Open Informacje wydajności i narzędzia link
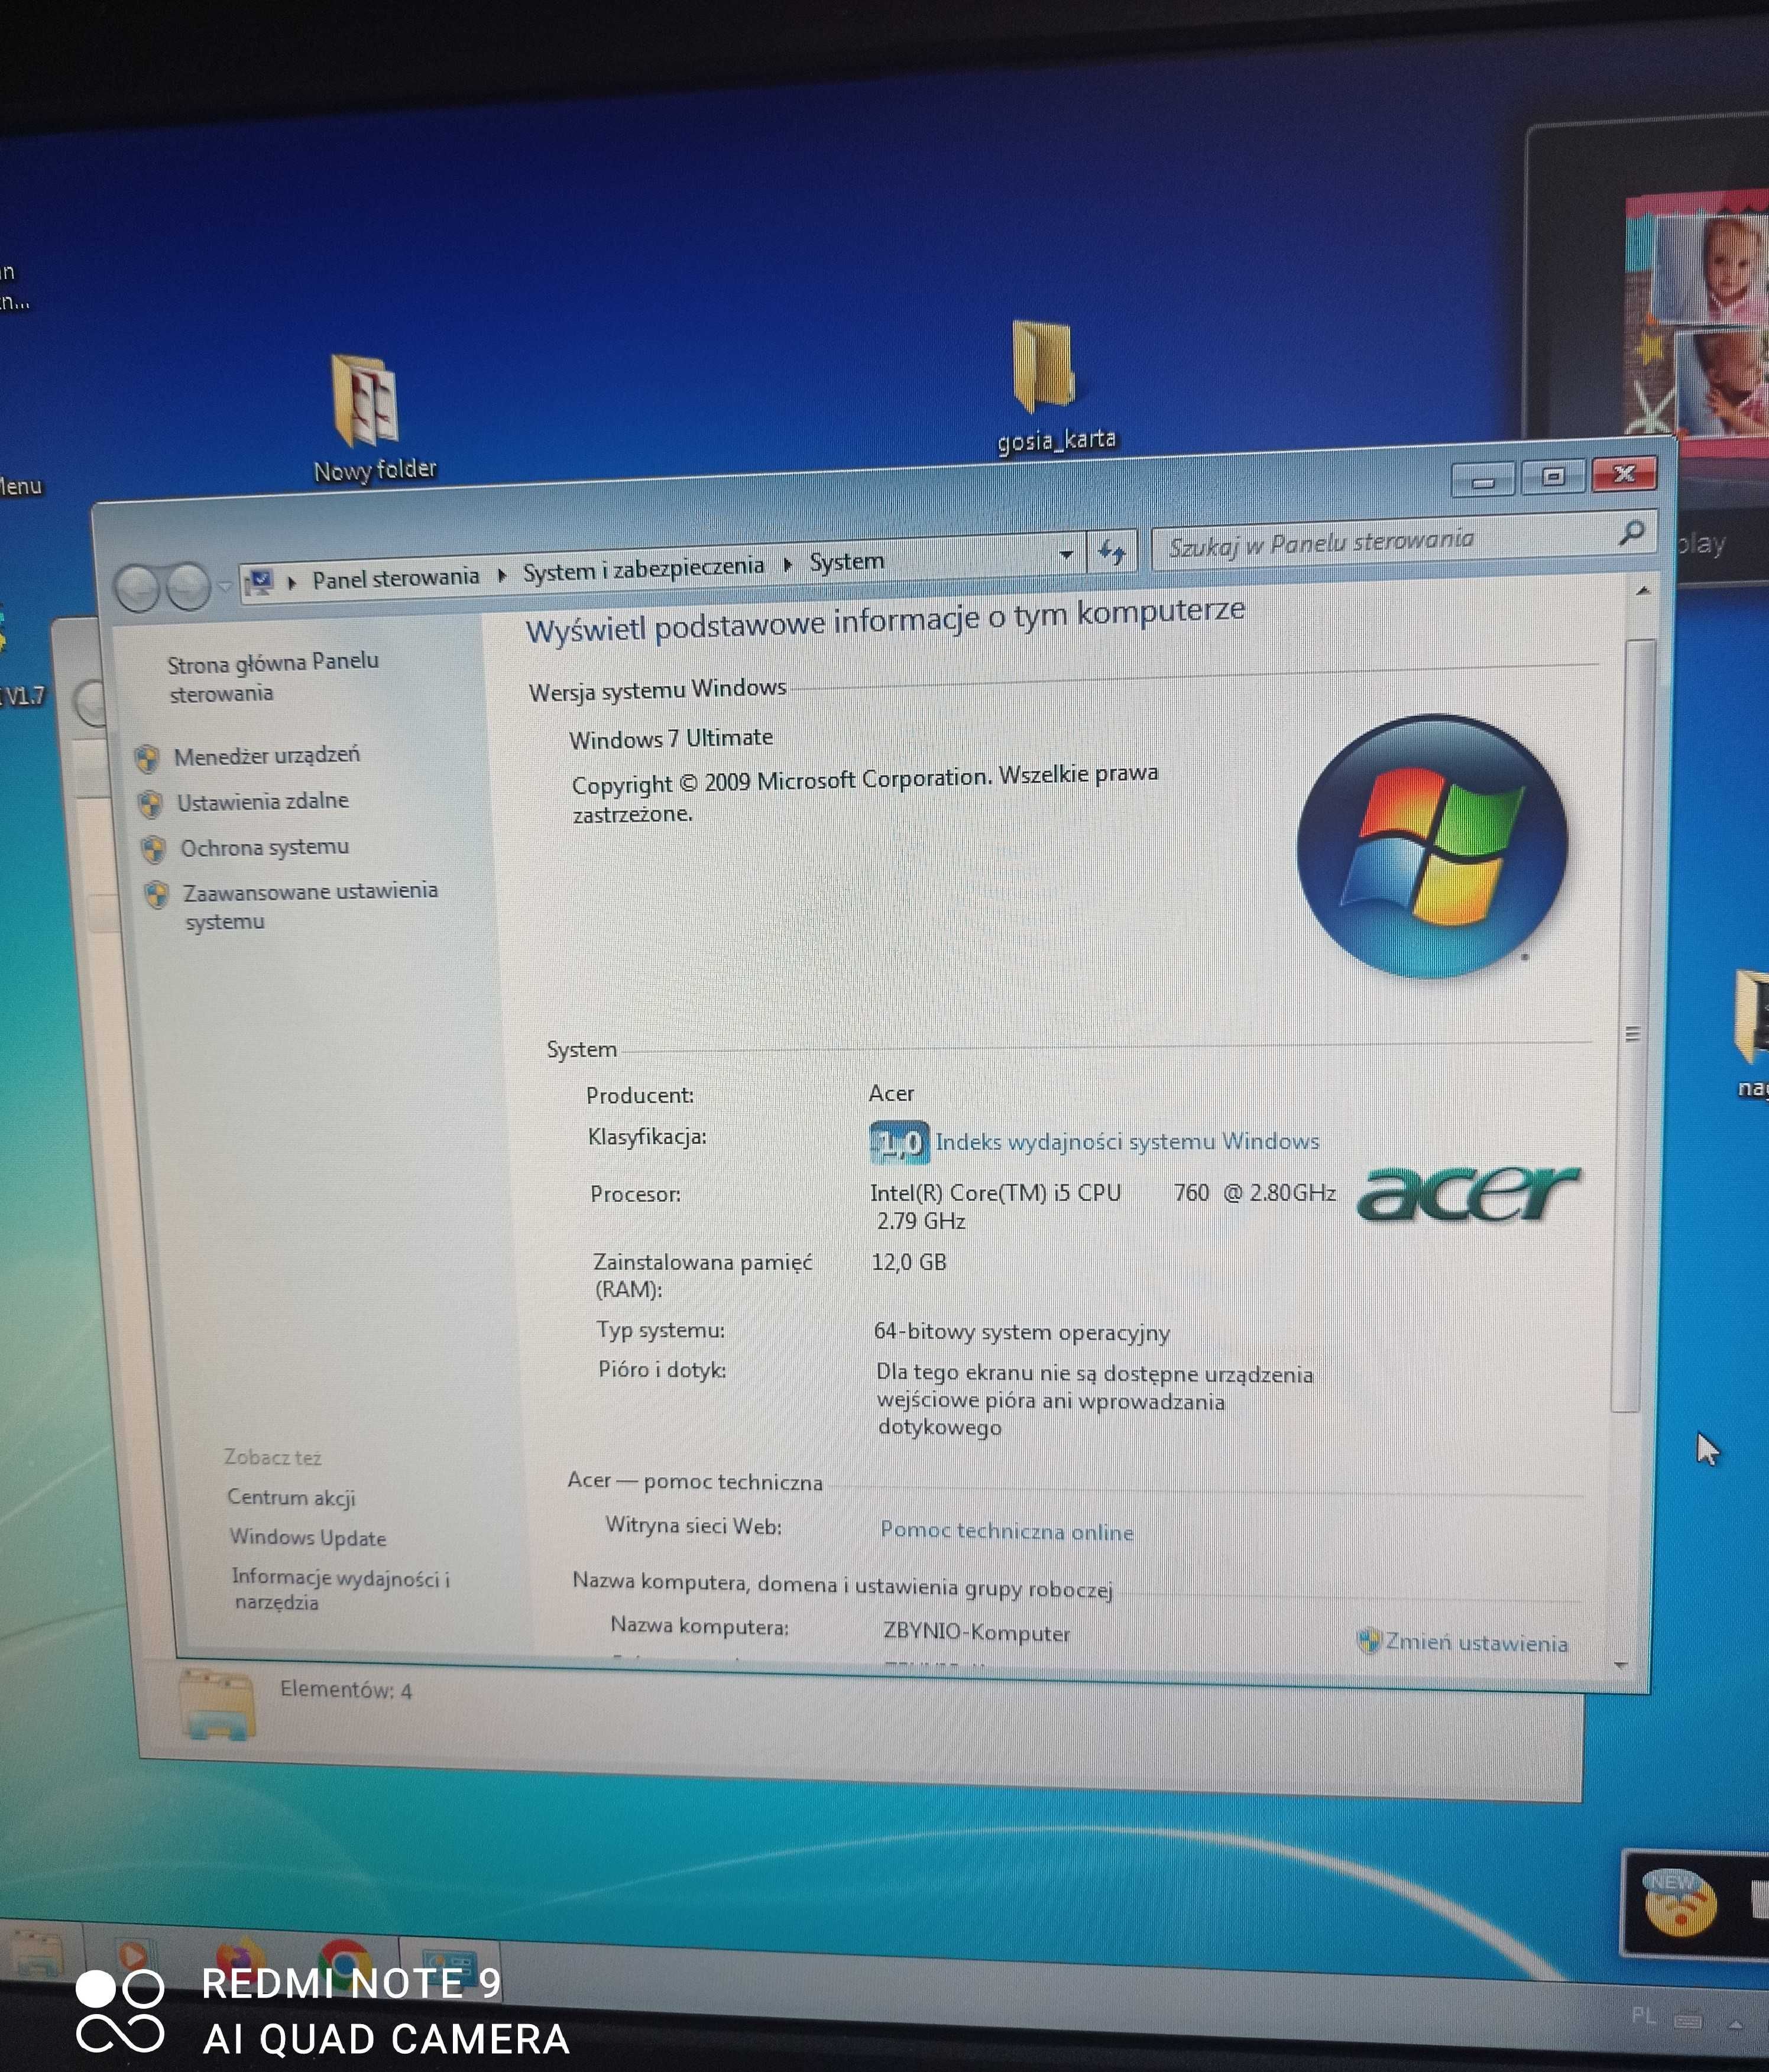 click(341, 1590)
